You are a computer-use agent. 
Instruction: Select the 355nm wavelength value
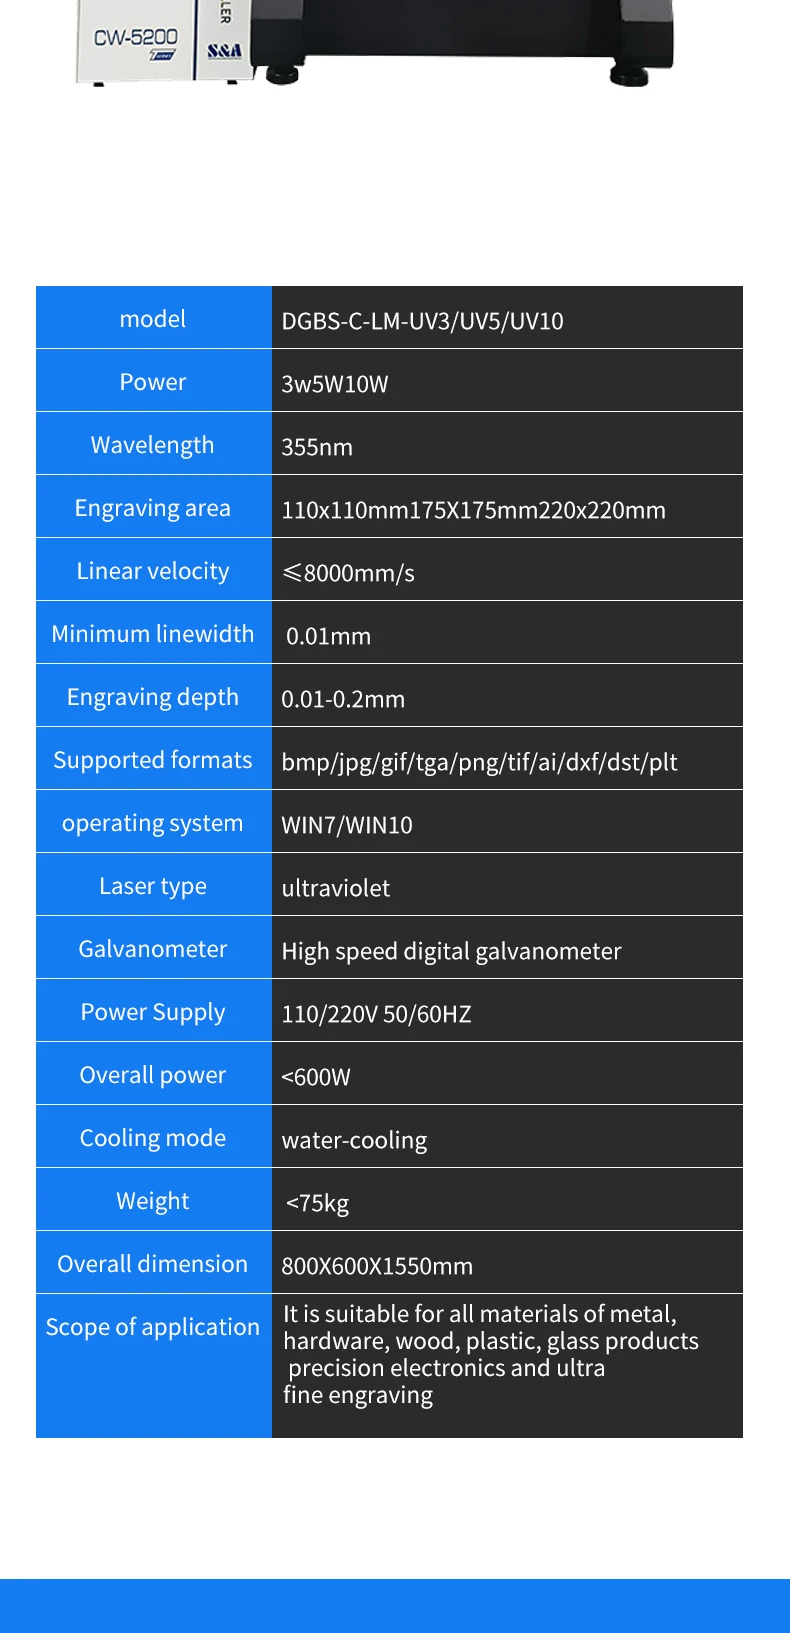click(317, 447)
